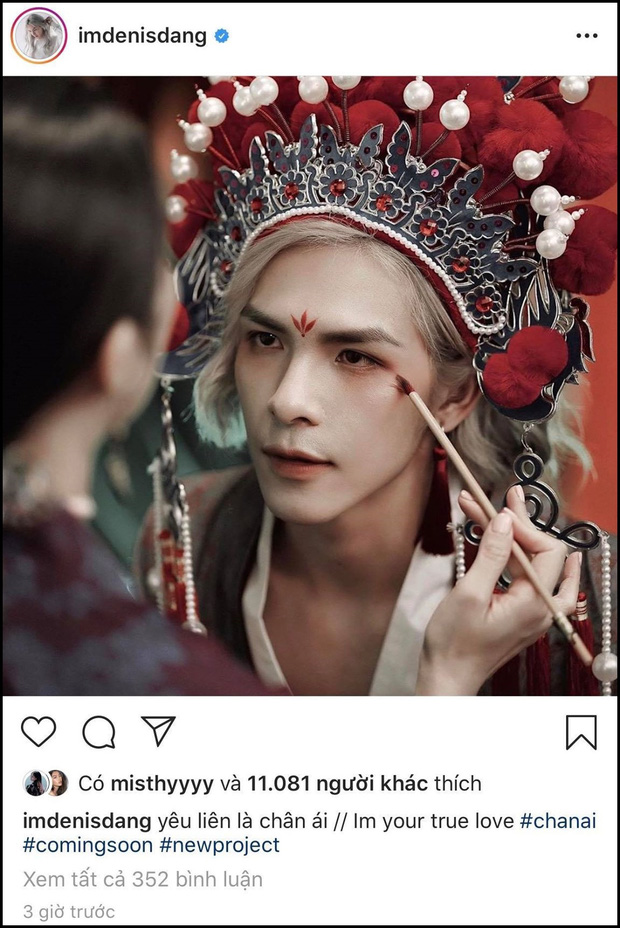620x928 pixels.
Task: Open comments via speech bubble icon
Action: pyautogui.click(x=98, y=732)
